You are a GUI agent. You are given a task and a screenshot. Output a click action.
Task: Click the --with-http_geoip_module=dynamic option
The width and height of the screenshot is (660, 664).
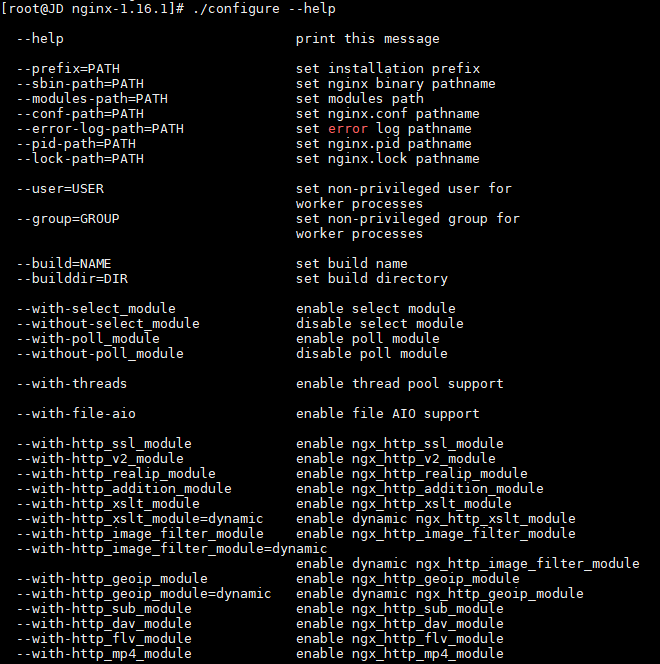click(x=144, y=594)
